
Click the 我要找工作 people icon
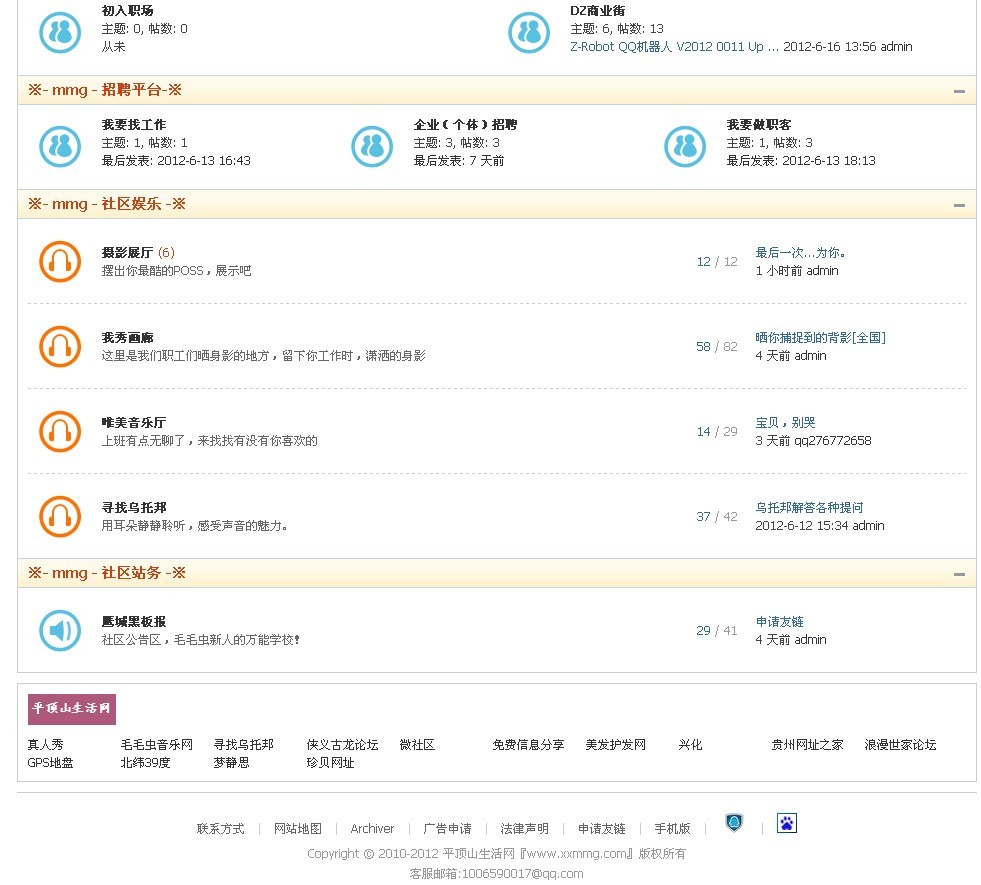[59, 146]
